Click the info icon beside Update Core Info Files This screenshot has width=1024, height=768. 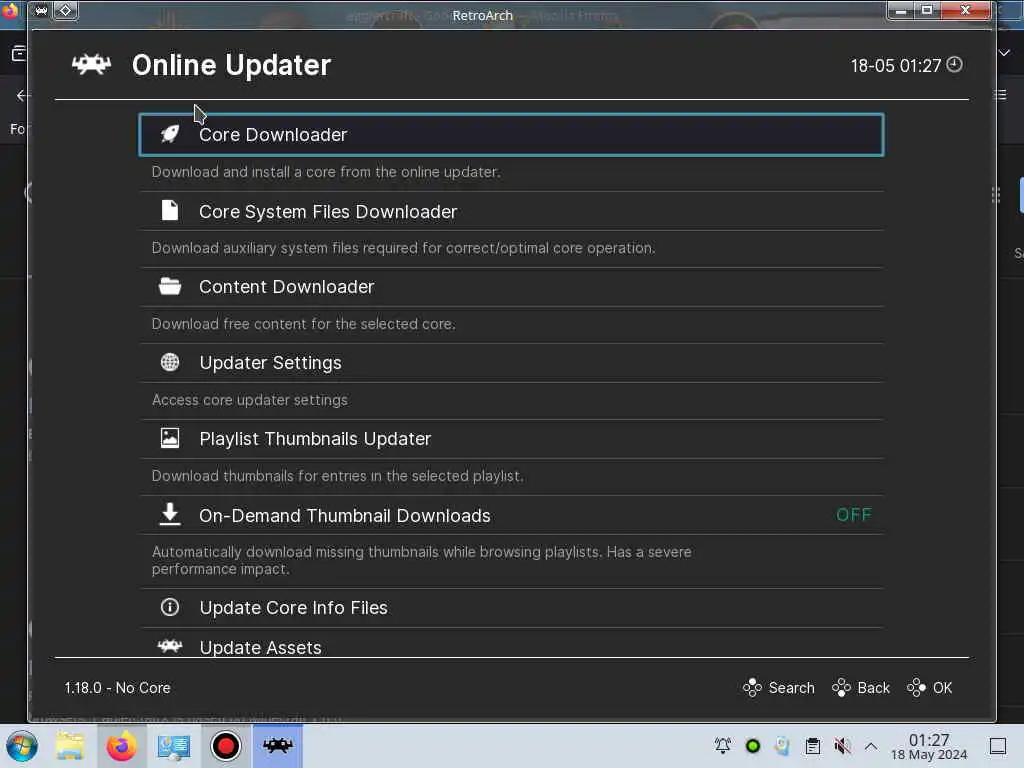(x=170, y=607)
